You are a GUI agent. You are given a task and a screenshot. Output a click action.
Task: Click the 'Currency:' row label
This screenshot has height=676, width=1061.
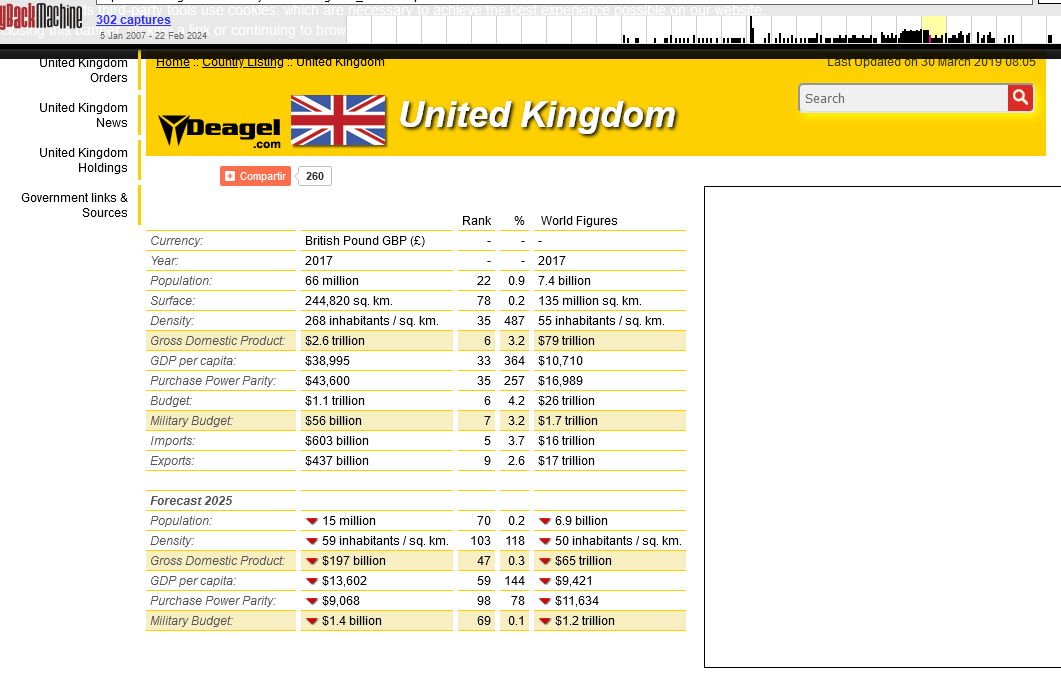tap(176, 241)
